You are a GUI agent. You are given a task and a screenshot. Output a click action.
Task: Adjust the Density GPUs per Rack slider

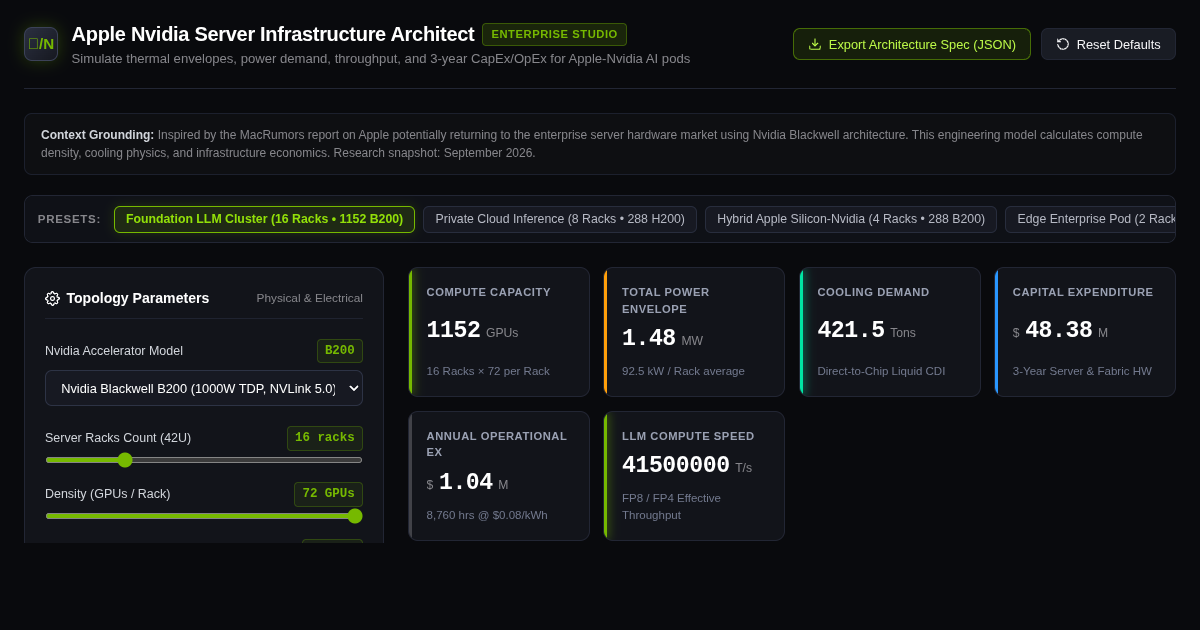click(x=204, y=516)
